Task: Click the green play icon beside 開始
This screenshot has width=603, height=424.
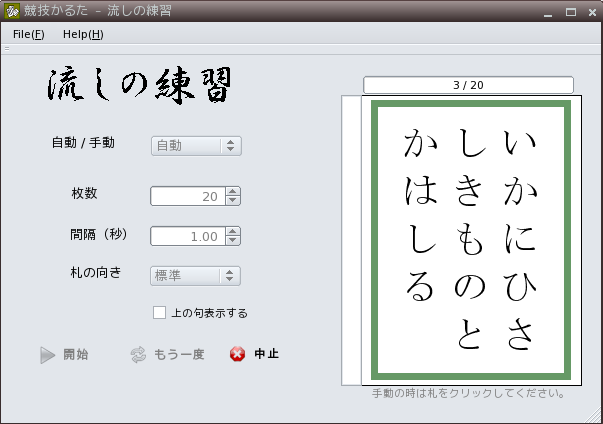Action: point(47,355)
